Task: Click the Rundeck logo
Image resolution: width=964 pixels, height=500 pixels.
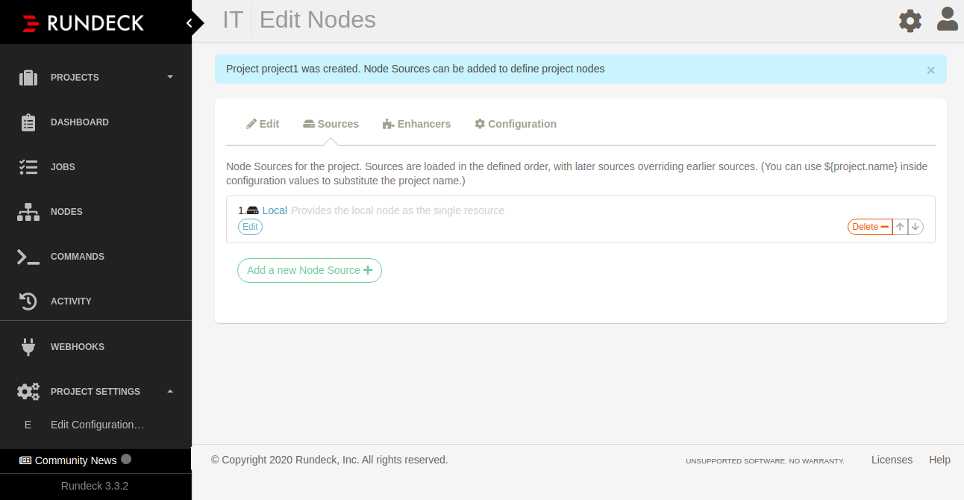Action: [83, 23]
